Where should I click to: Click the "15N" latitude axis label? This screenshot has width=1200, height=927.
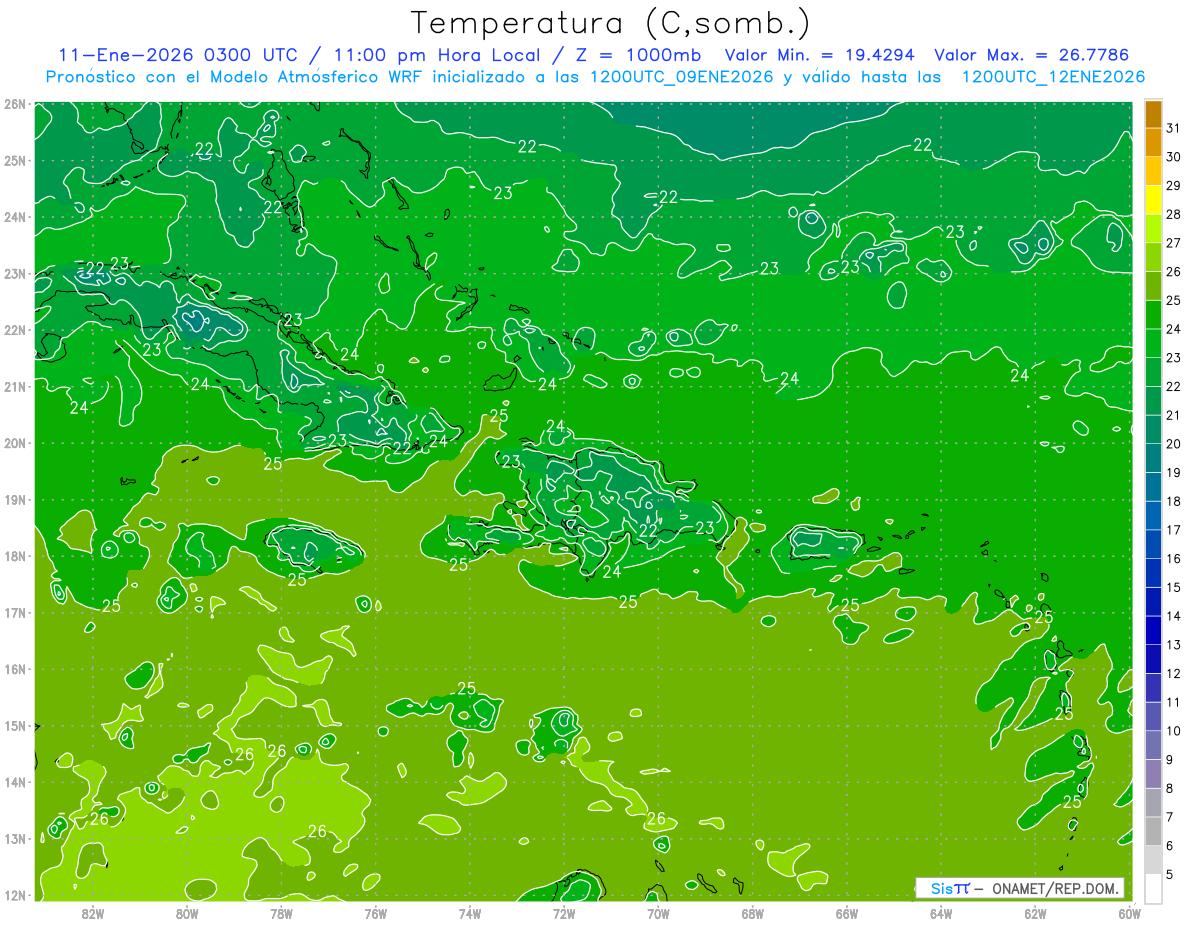[x=14, y=726]
